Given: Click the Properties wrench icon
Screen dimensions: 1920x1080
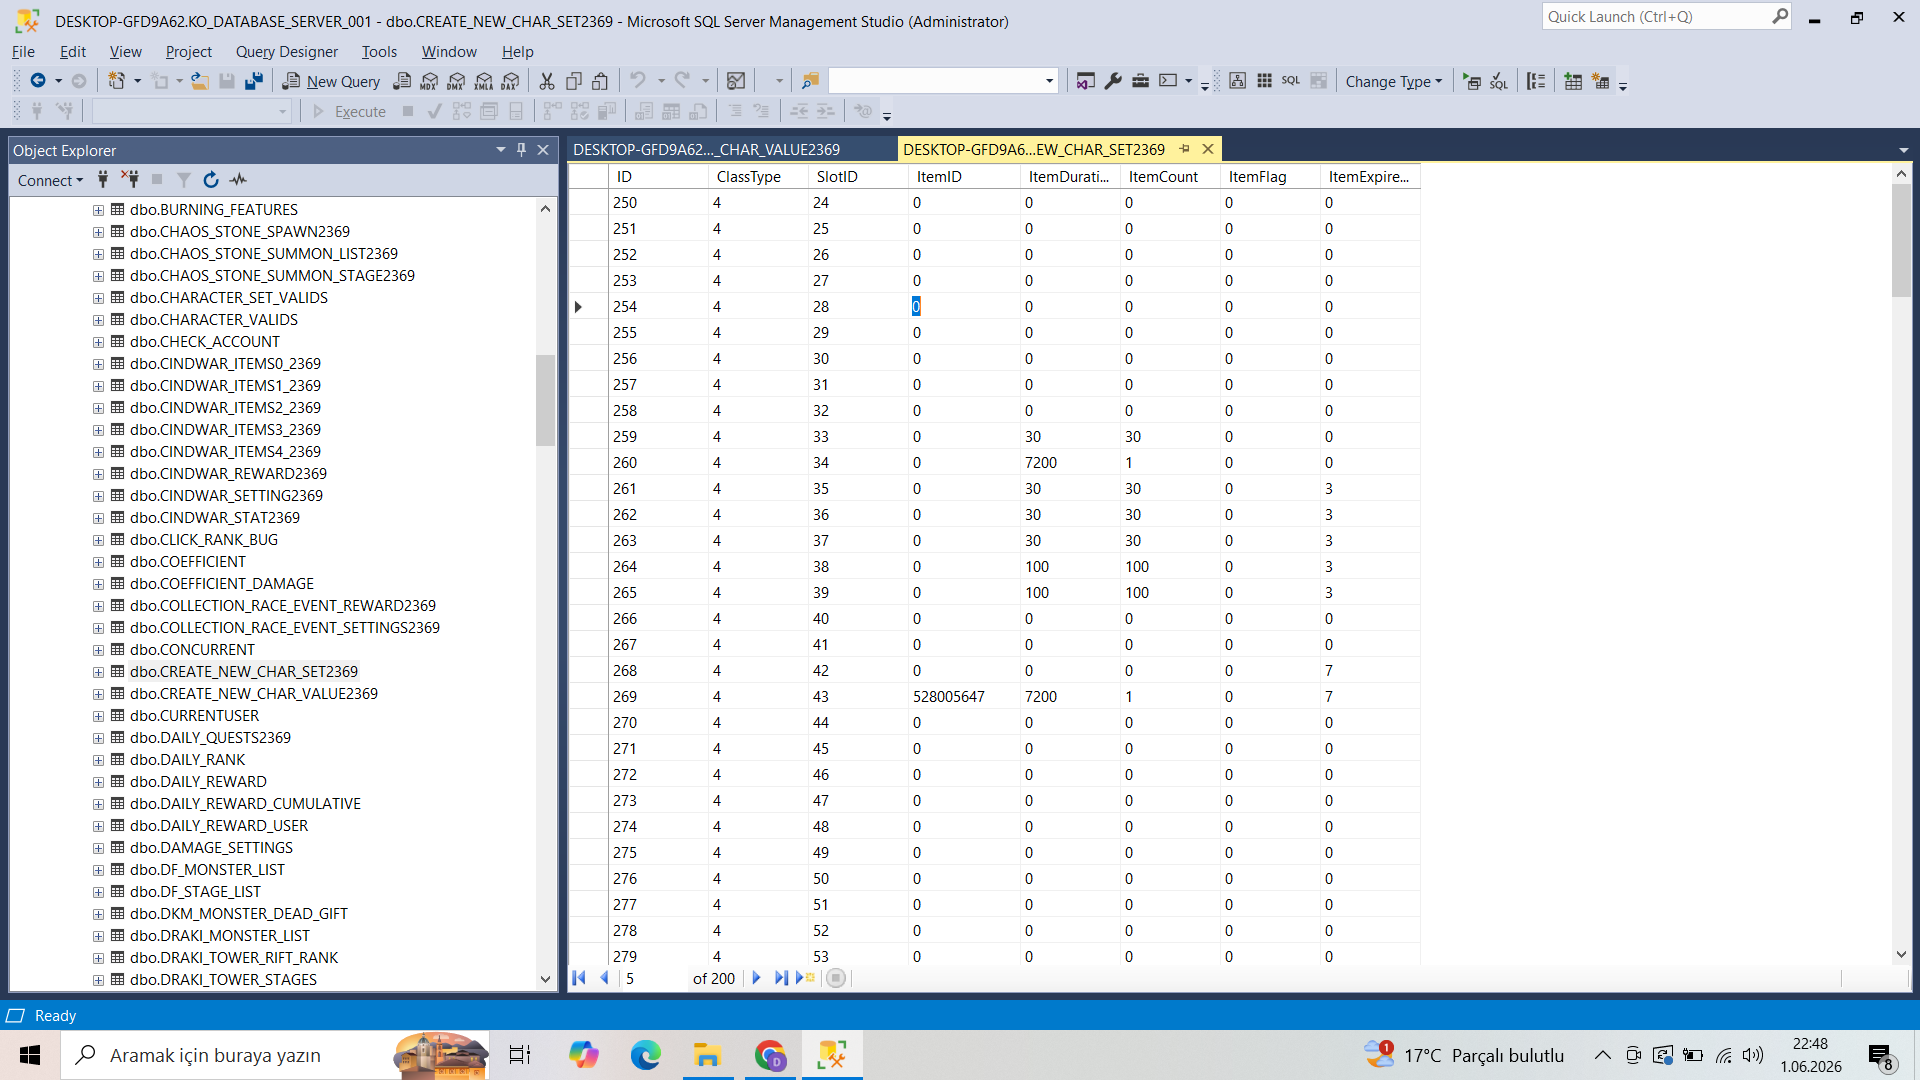Looking at the screenshot, I should (1113, 81).
